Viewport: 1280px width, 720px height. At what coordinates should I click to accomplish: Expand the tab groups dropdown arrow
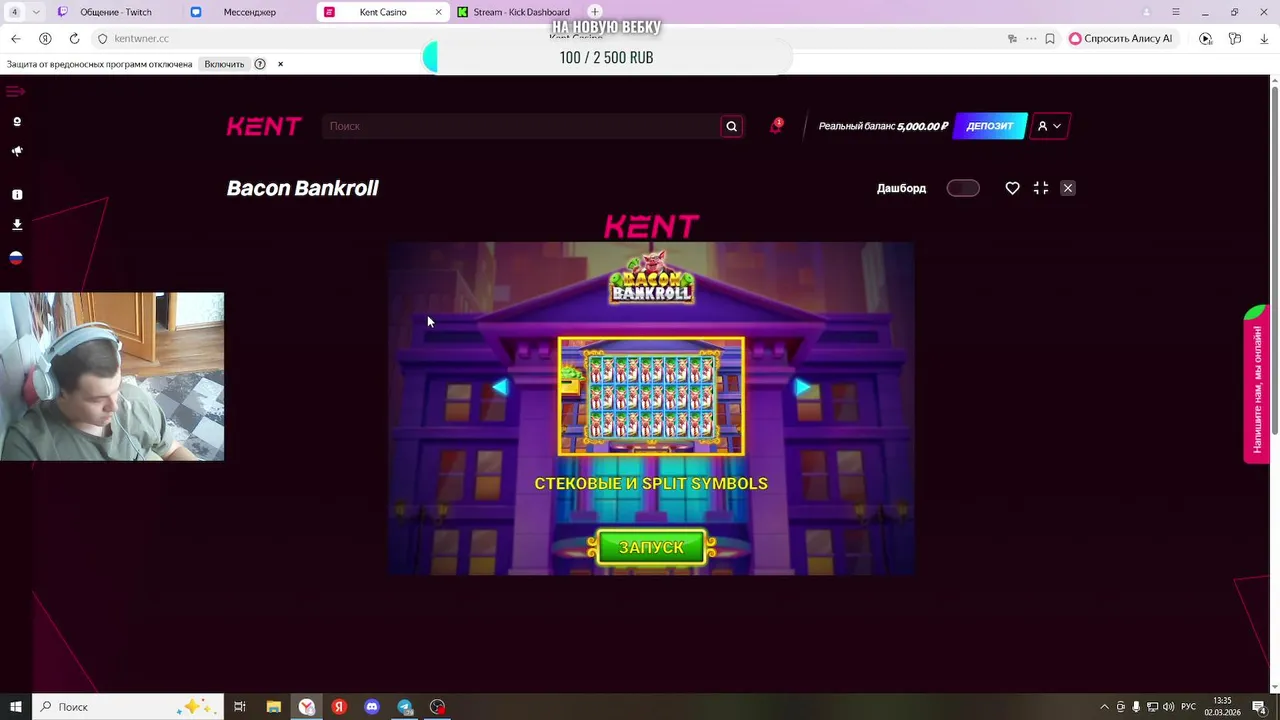click(x=36, y=12)
